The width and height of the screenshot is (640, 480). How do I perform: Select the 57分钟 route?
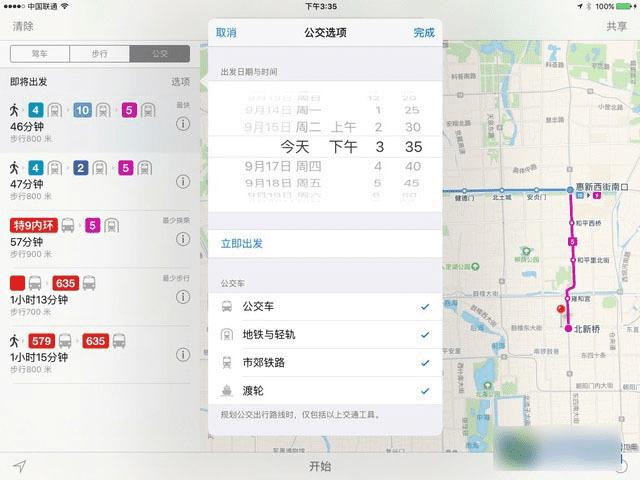coord(100,240)
